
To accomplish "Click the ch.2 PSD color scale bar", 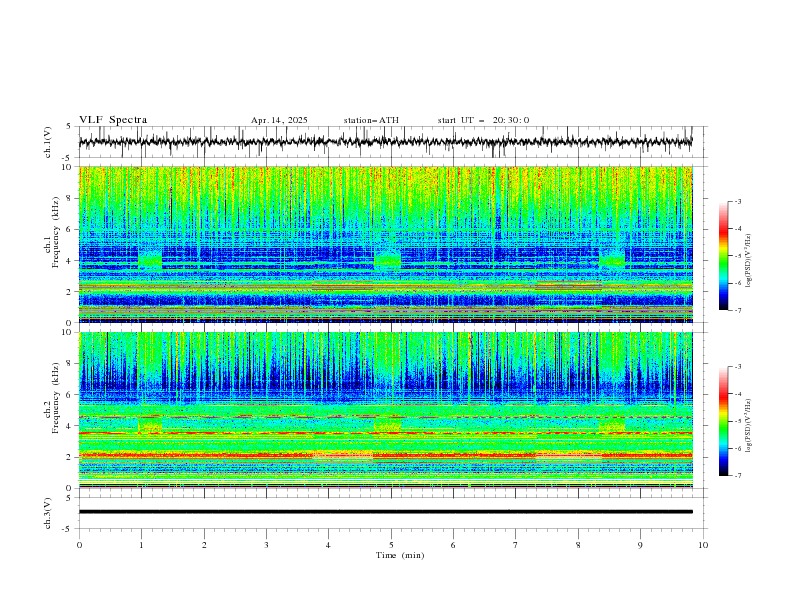I will click(x=723, y=421).
